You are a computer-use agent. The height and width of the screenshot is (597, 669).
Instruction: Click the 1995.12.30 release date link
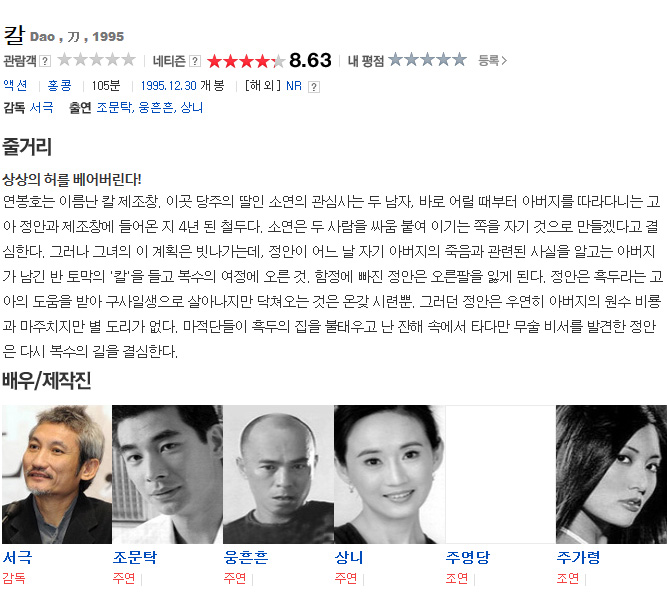point(169,86)
